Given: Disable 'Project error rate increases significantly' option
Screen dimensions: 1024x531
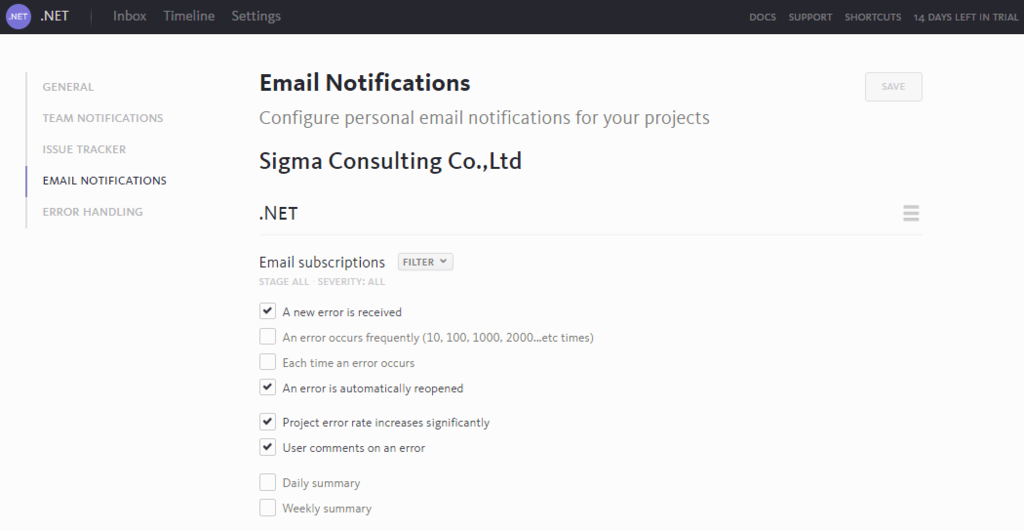Looking at the screenshot, I should (x=268, y=422).
